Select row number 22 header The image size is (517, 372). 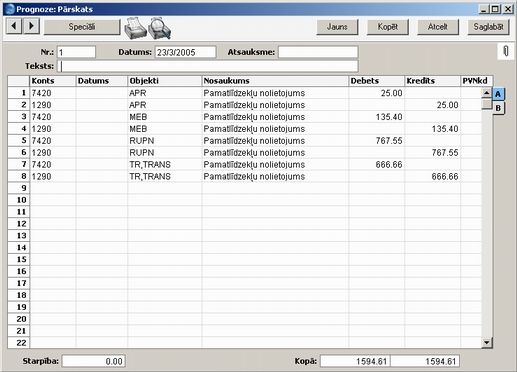click(x=19, y=343)
